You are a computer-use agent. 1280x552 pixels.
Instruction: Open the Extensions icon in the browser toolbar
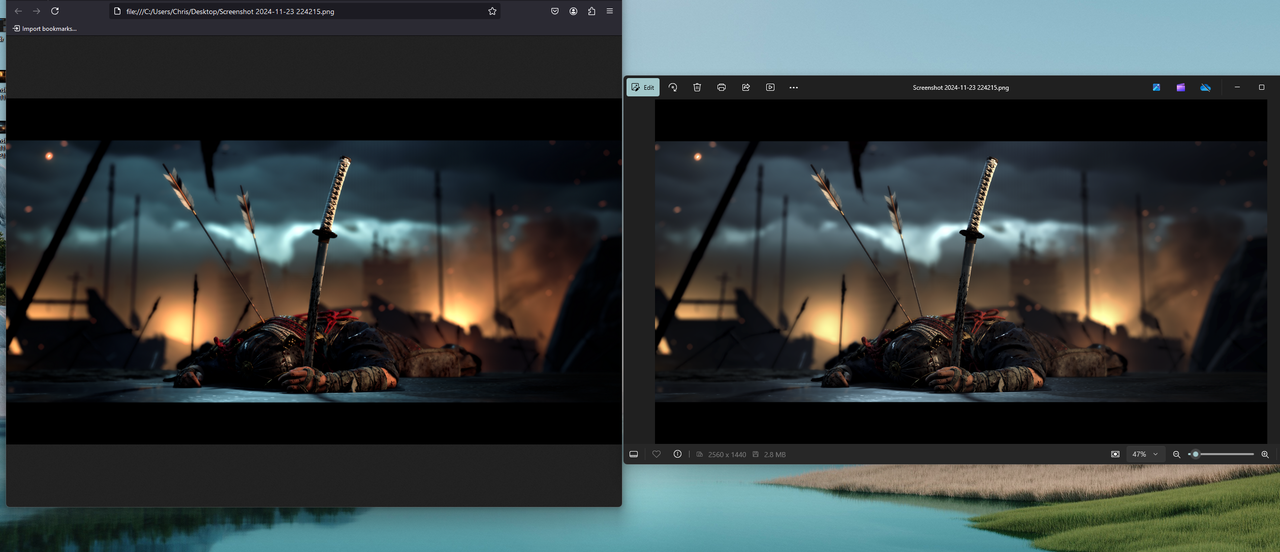pos(591,11)
